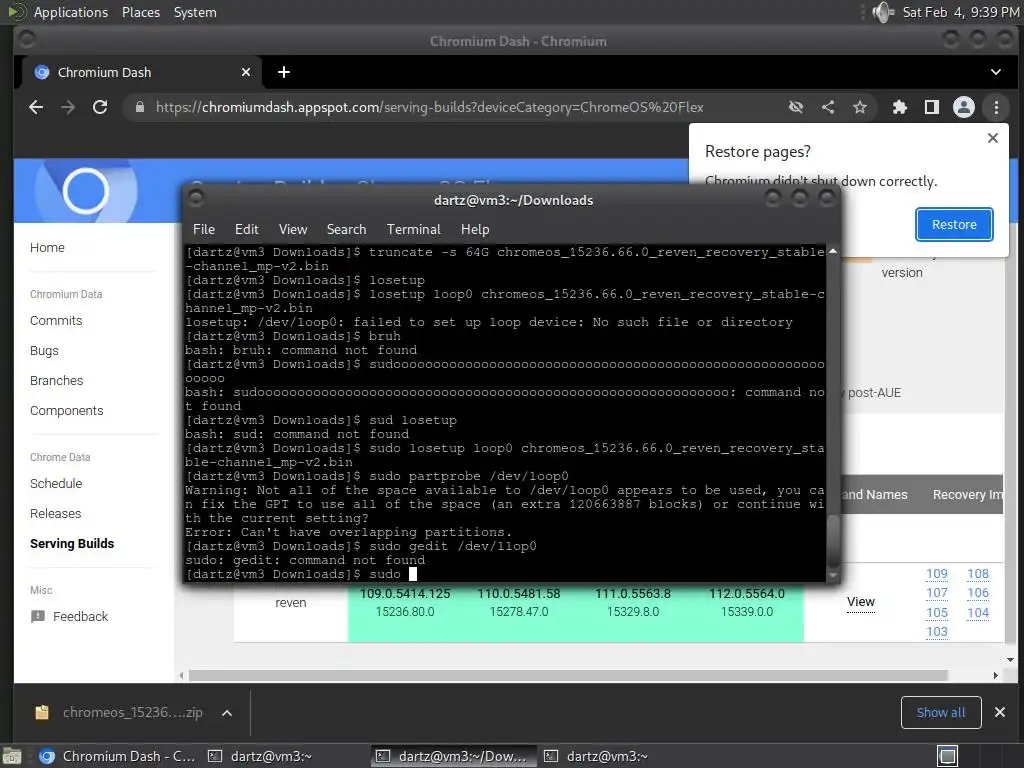Open Chromium profile avatar
Viewport: 1024px width, 768px height.
[x=964, y=107]
